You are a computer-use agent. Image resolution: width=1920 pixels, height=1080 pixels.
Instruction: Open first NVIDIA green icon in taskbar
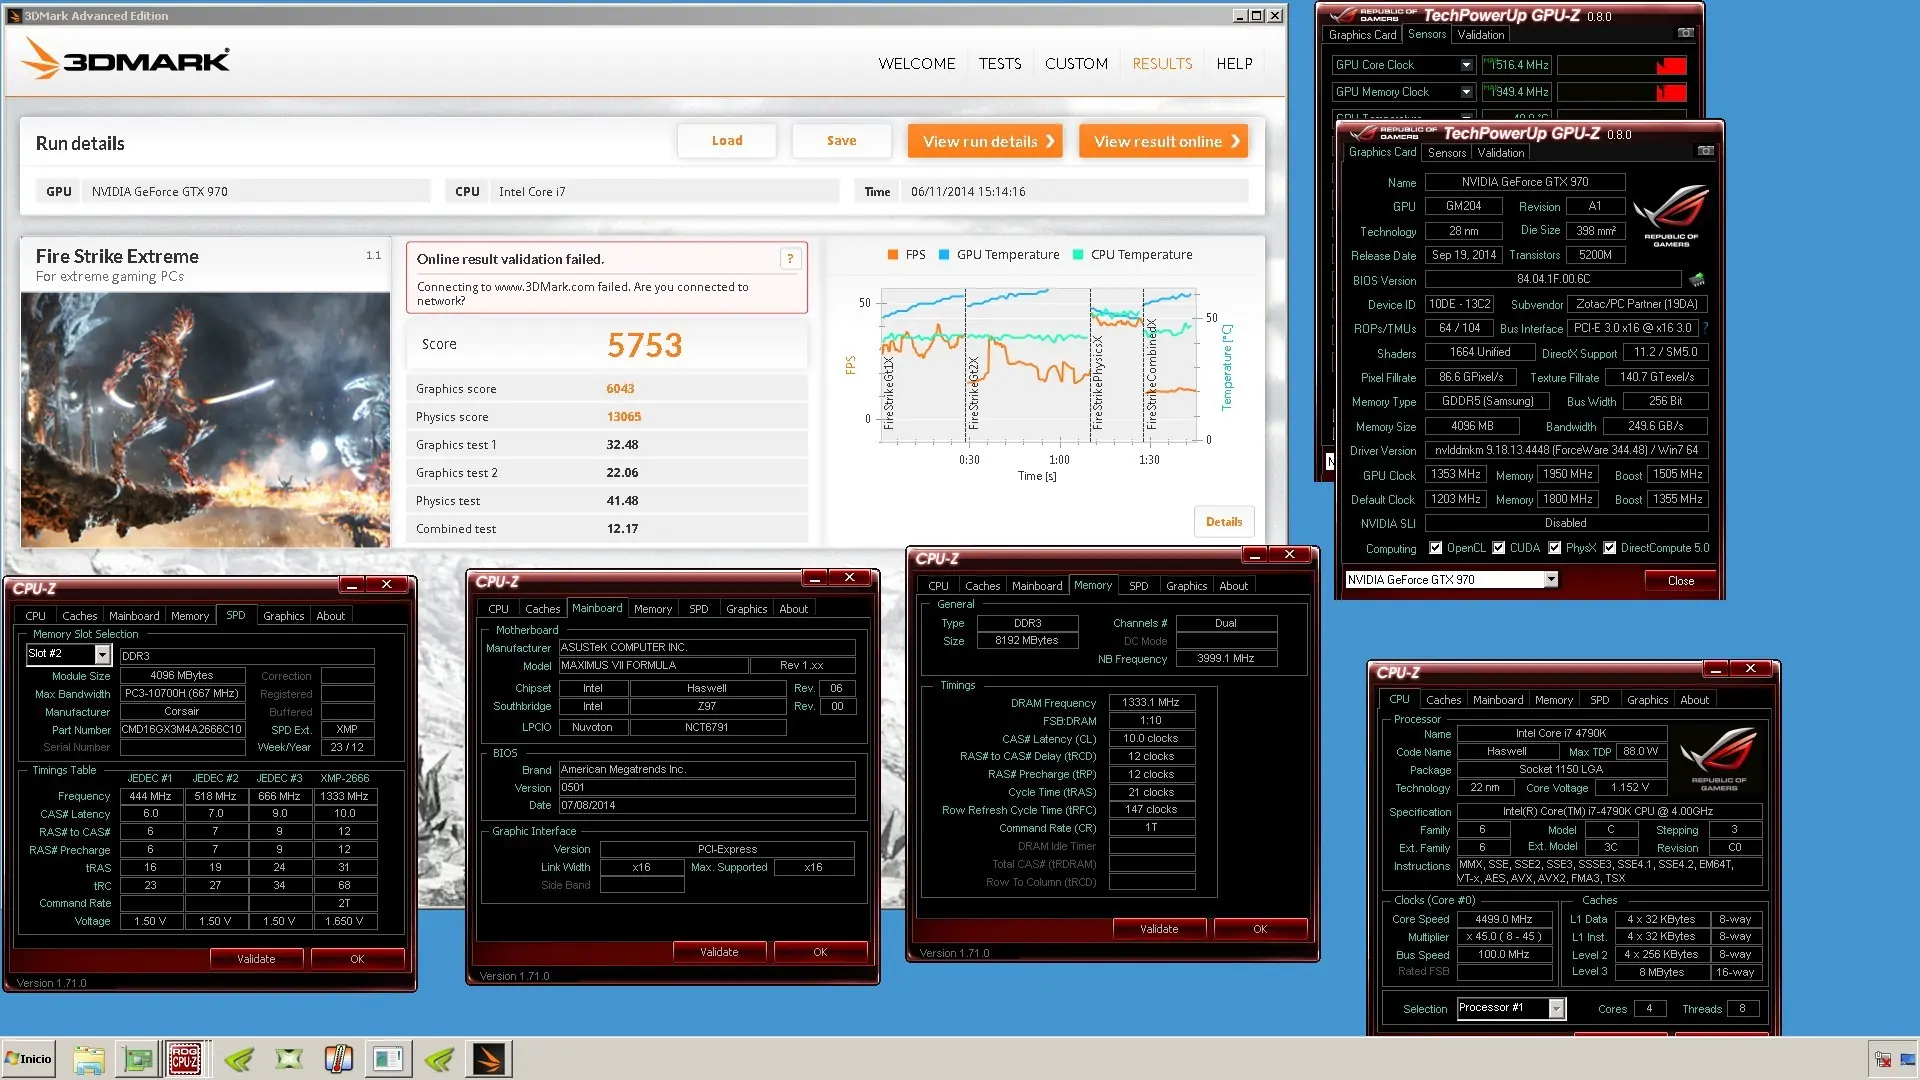[238, 1059]
